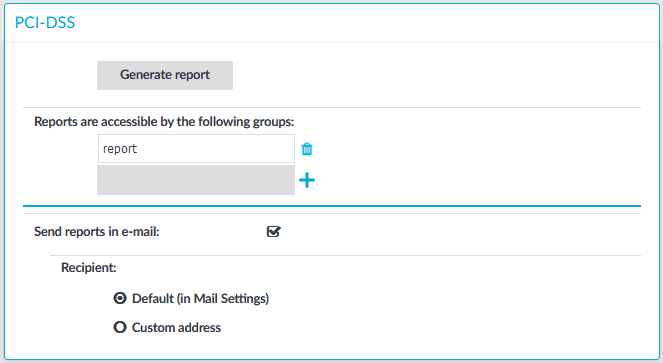Uncheck the Send reports in e-mail checkbox
The width and height of the screenshot is (663, 363).
tap(274, 231)
